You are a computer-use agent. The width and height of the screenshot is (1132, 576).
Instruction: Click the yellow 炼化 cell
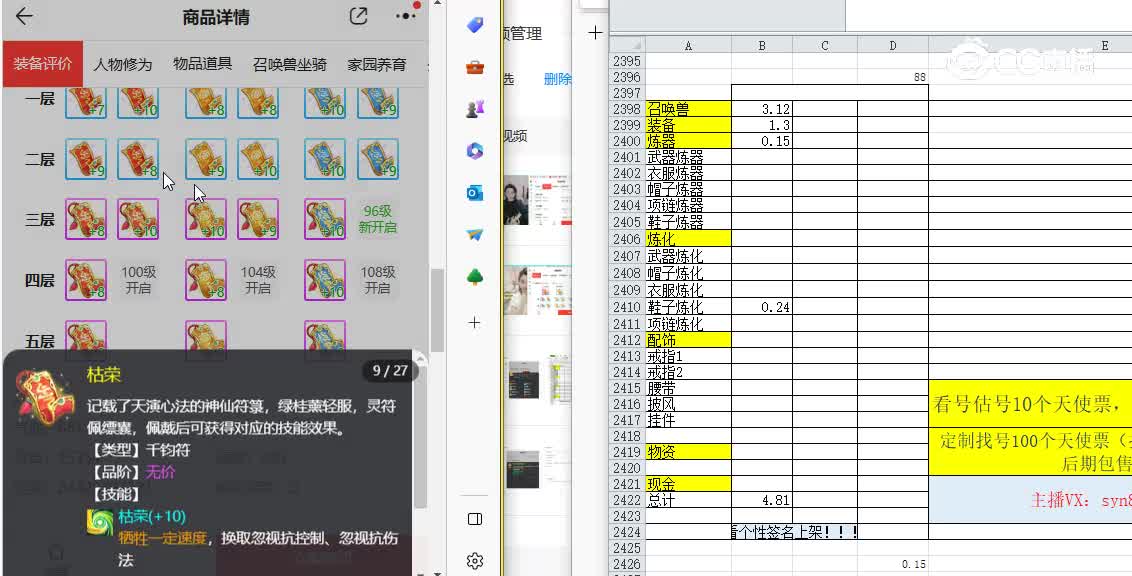point(688,238)
